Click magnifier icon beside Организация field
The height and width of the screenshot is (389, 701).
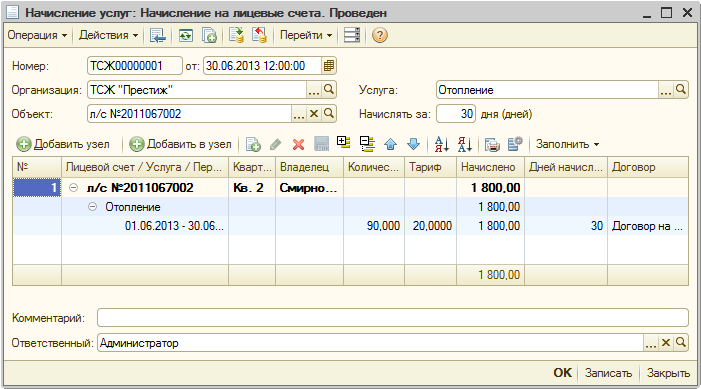coord(329,90)
